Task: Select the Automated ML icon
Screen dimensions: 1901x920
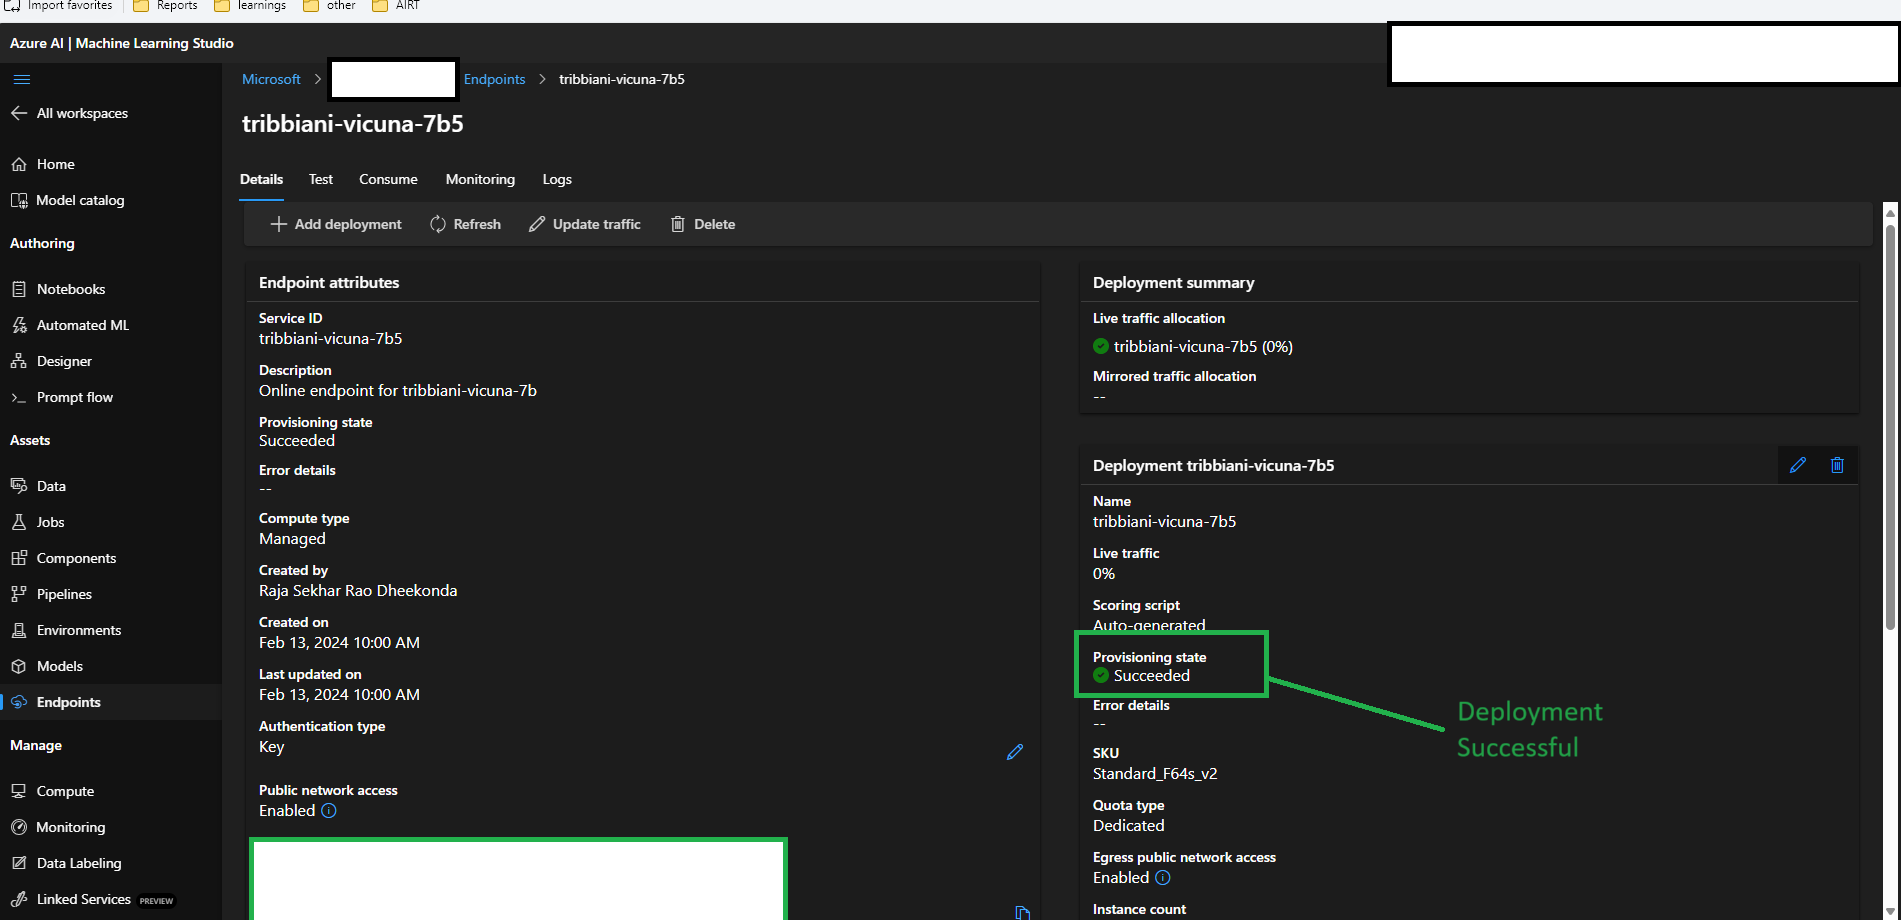Action: coord(20,325)
